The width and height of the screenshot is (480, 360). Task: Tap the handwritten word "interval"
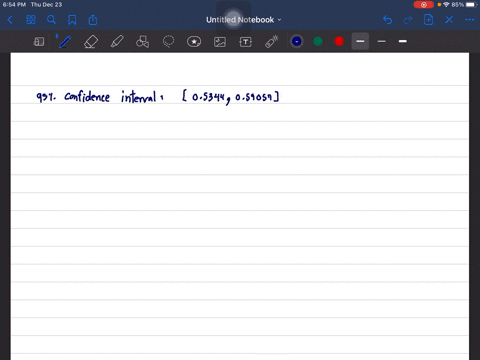tap(139, 97)
